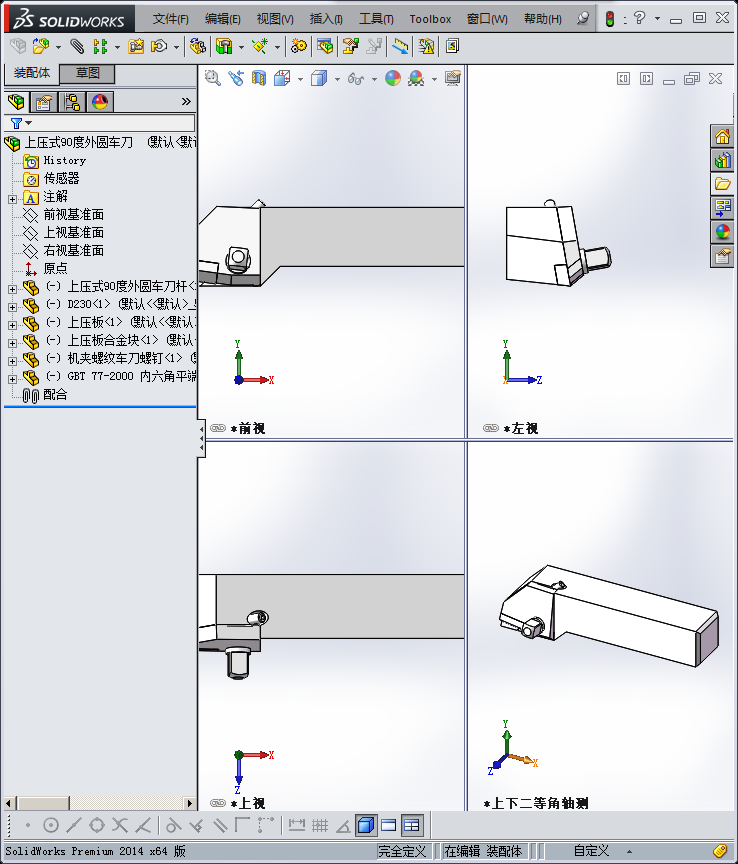Open Assembly Features dropdown arrow
The width and height of the screenshot is (738, 864).
pos(241,47)
